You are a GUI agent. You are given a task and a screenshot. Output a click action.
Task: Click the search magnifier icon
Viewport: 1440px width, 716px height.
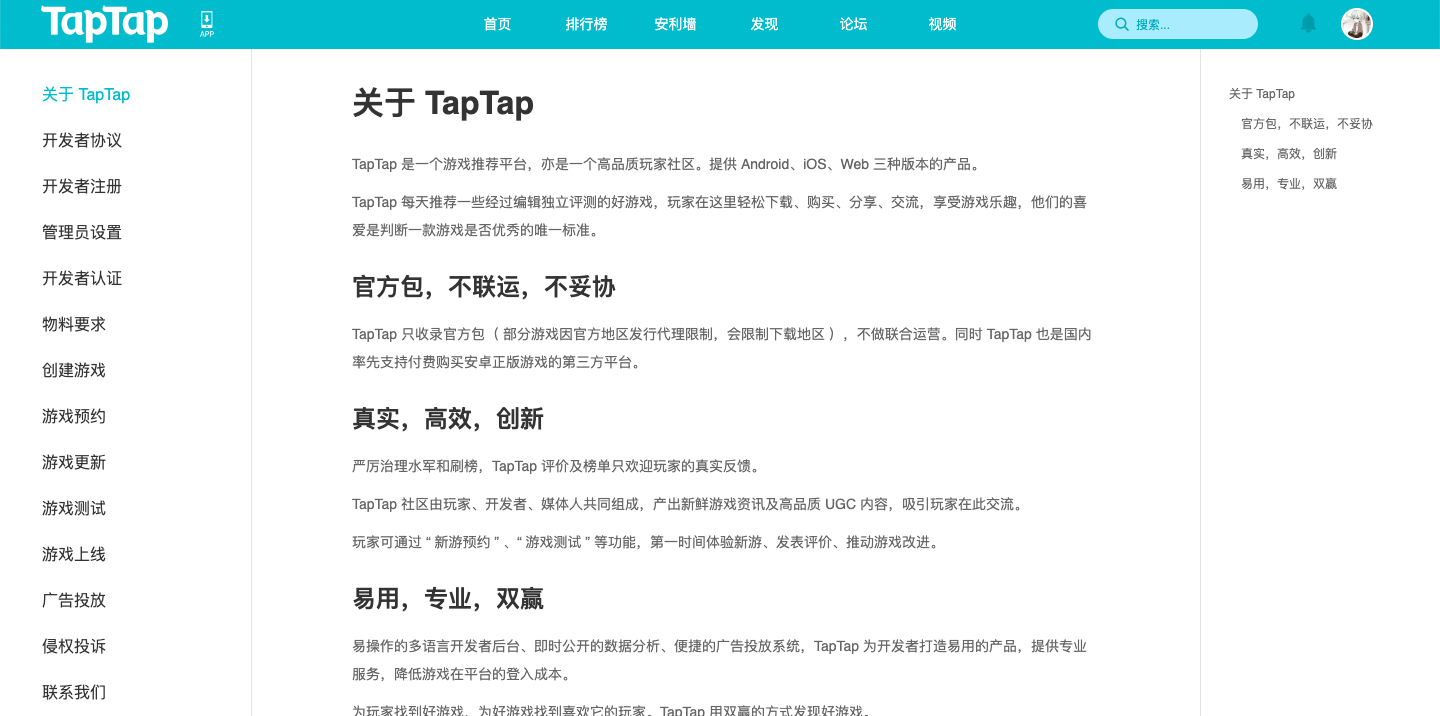1122,23
